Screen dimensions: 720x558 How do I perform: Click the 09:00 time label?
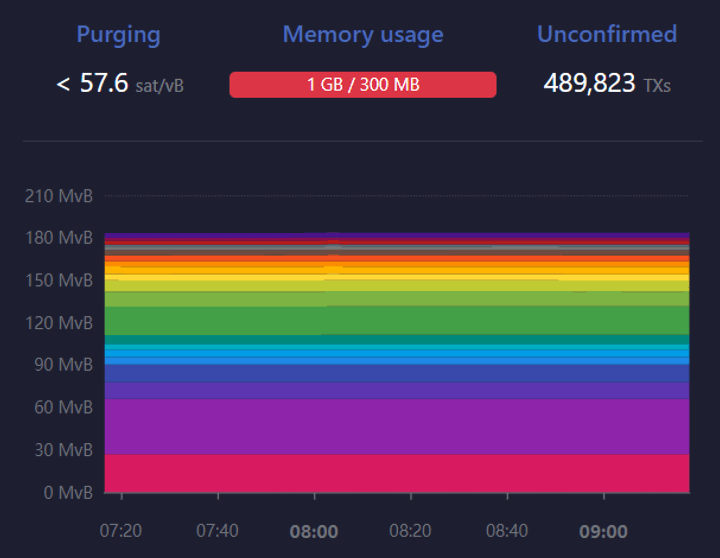click(x=603, y=532)
